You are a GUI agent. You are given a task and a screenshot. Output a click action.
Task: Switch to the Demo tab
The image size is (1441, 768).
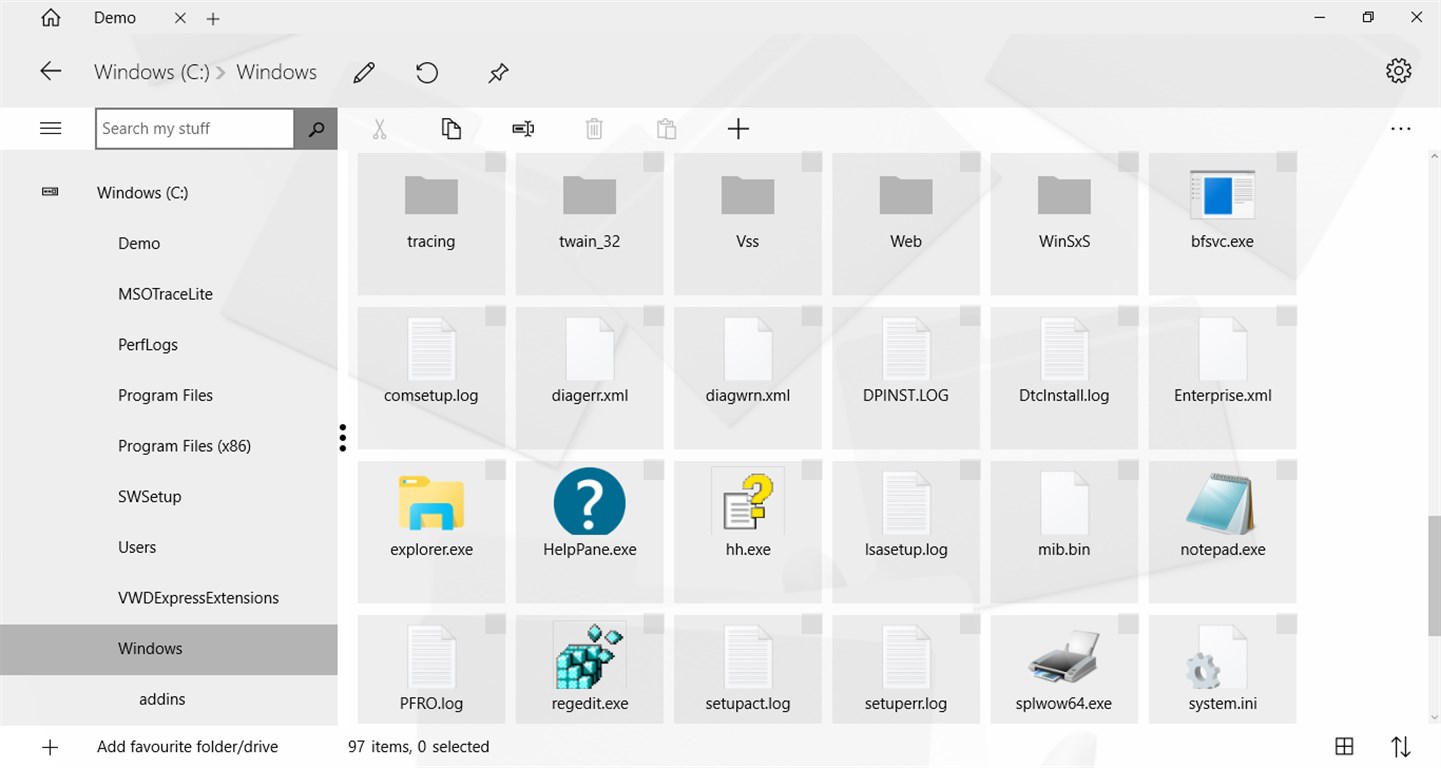[x=114, y=17]
